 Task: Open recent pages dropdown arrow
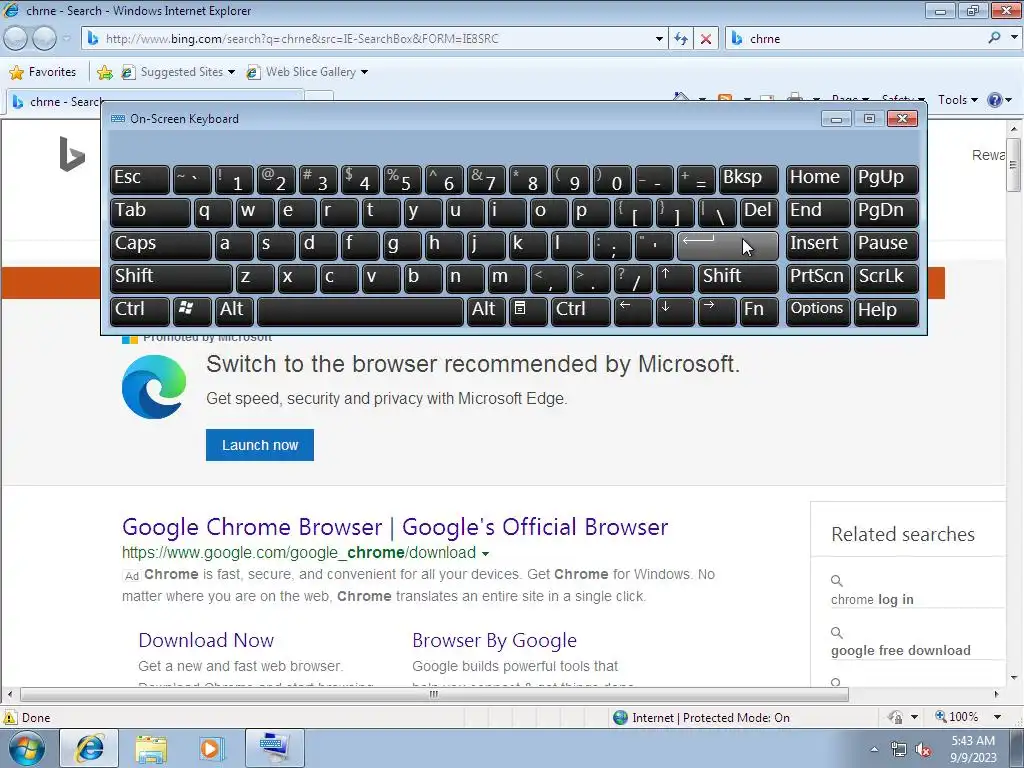(66, 39)
